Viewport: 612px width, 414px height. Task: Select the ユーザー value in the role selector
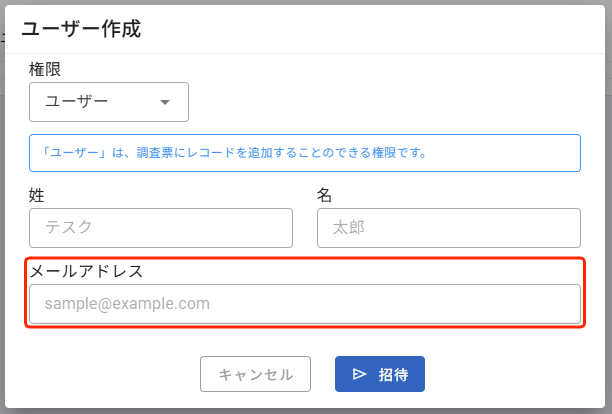point(77,102)
